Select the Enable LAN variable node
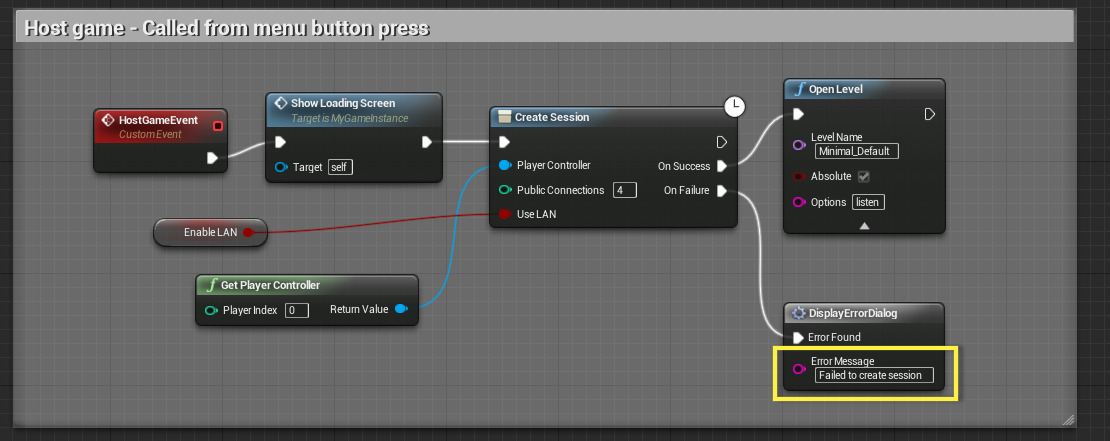The height and width of the screenshot is (441, 1110). click(210, 232)
